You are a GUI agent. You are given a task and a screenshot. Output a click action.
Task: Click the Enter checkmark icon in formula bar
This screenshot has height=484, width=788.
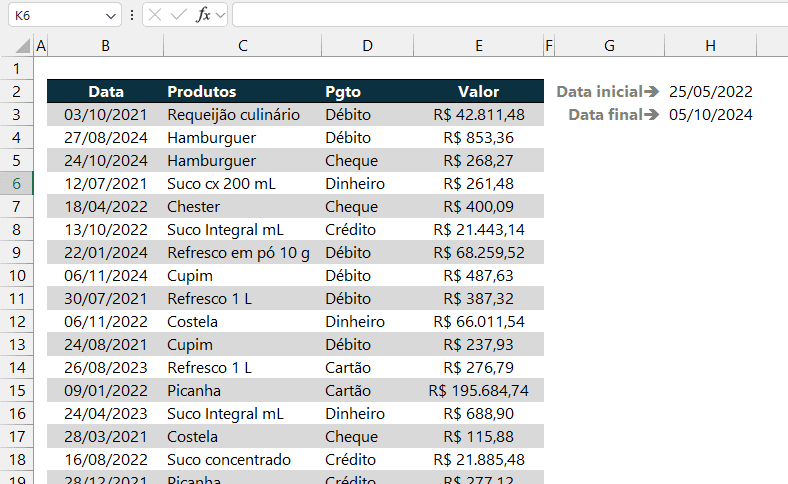tap(178, 15)
